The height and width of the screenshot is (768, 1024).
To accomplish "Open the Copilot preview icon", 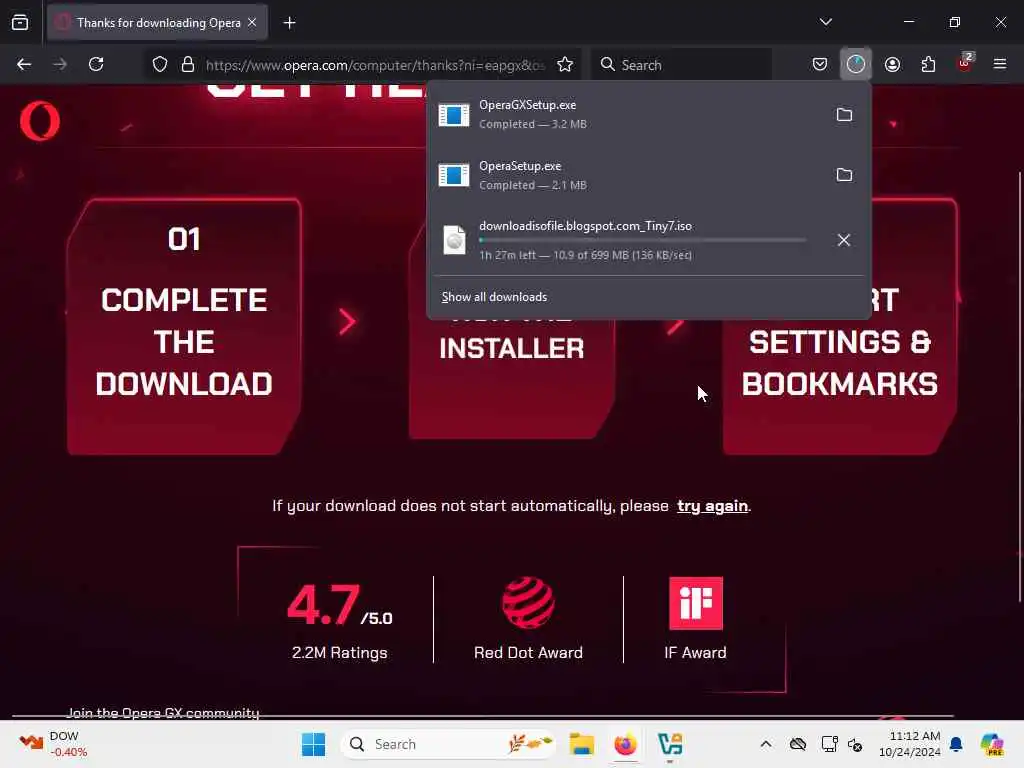I will click(992, 744).
